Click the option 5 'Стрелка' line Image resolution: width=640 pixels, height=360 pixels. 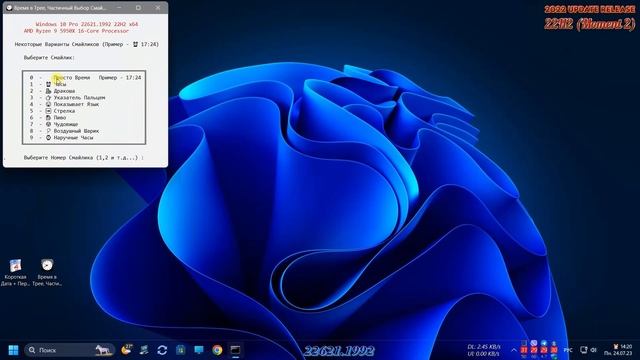tap(52, 111)
